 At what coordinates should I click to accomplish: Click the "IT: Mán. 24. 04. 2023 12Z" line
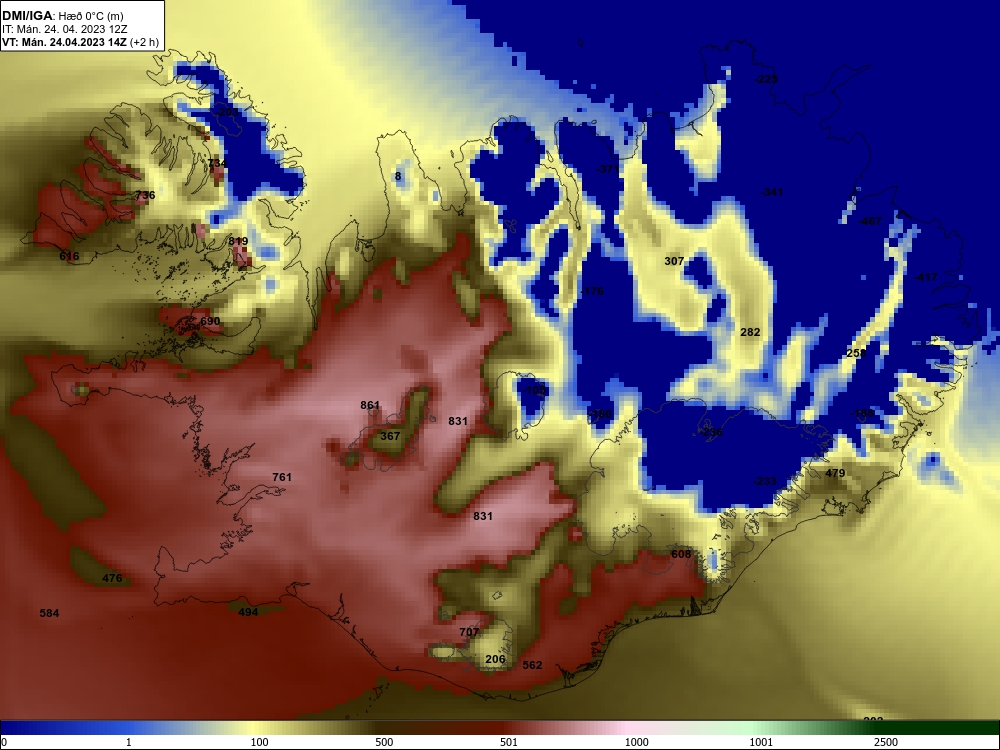tap(64, 29)
